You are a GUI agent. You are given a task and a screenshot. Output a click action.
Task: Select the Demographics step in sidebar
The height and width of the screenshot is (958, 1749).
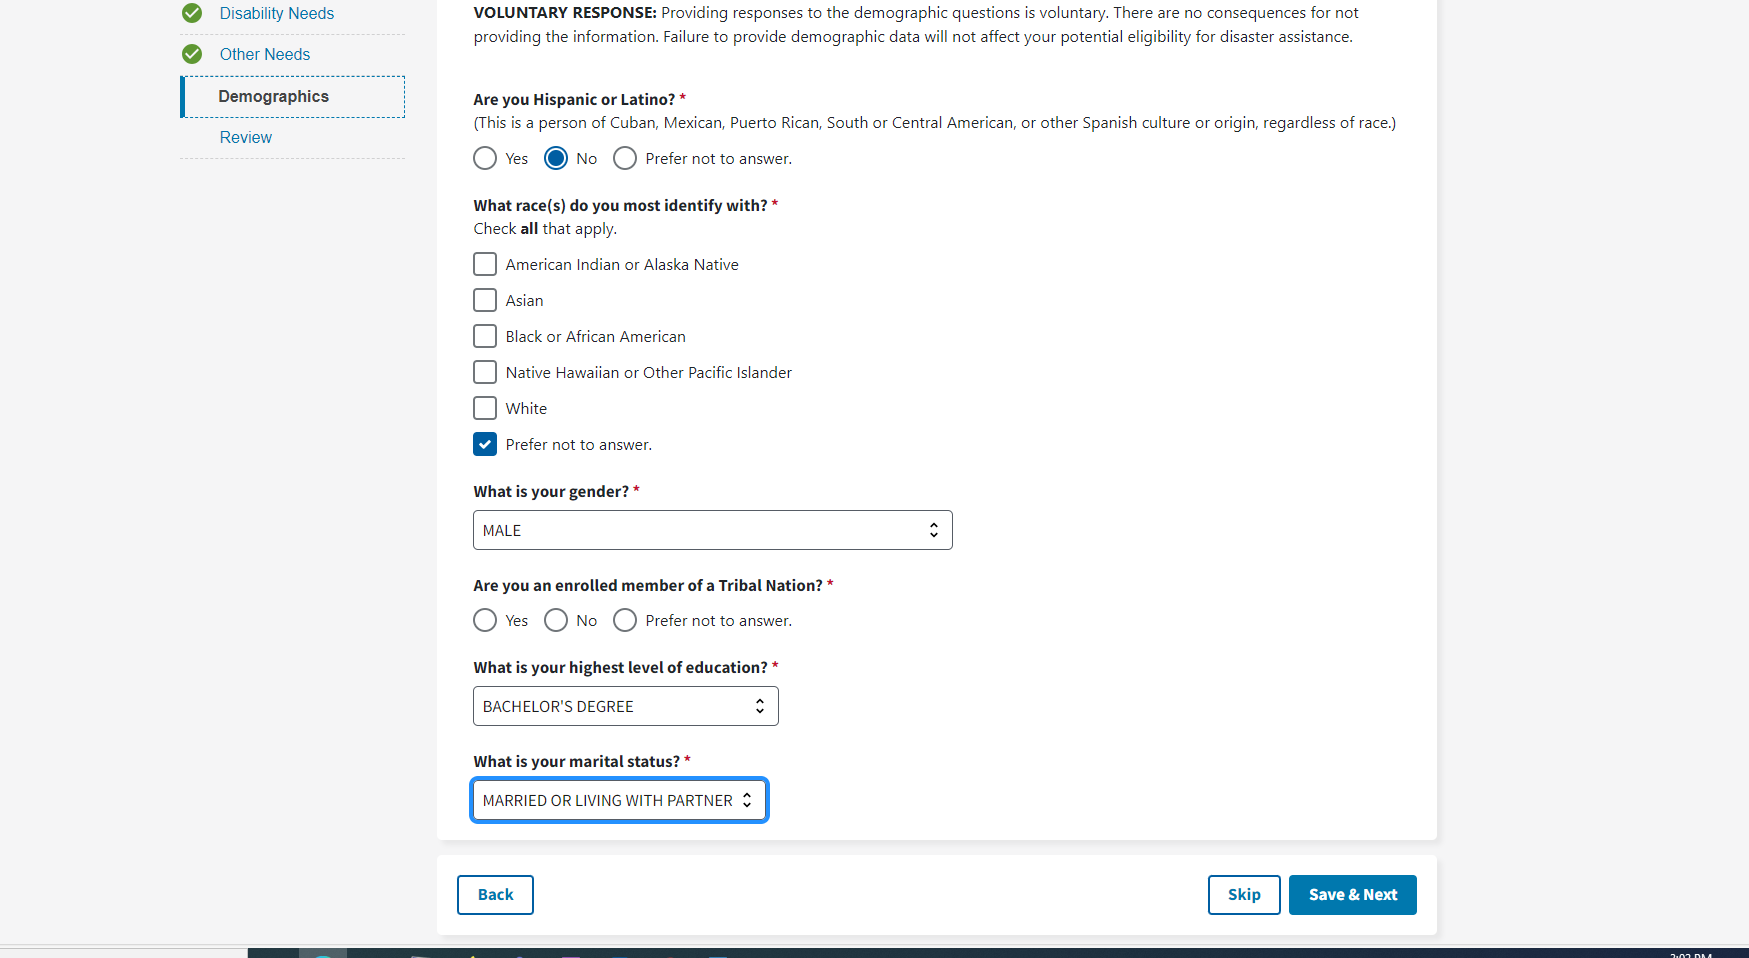[274, 96]
